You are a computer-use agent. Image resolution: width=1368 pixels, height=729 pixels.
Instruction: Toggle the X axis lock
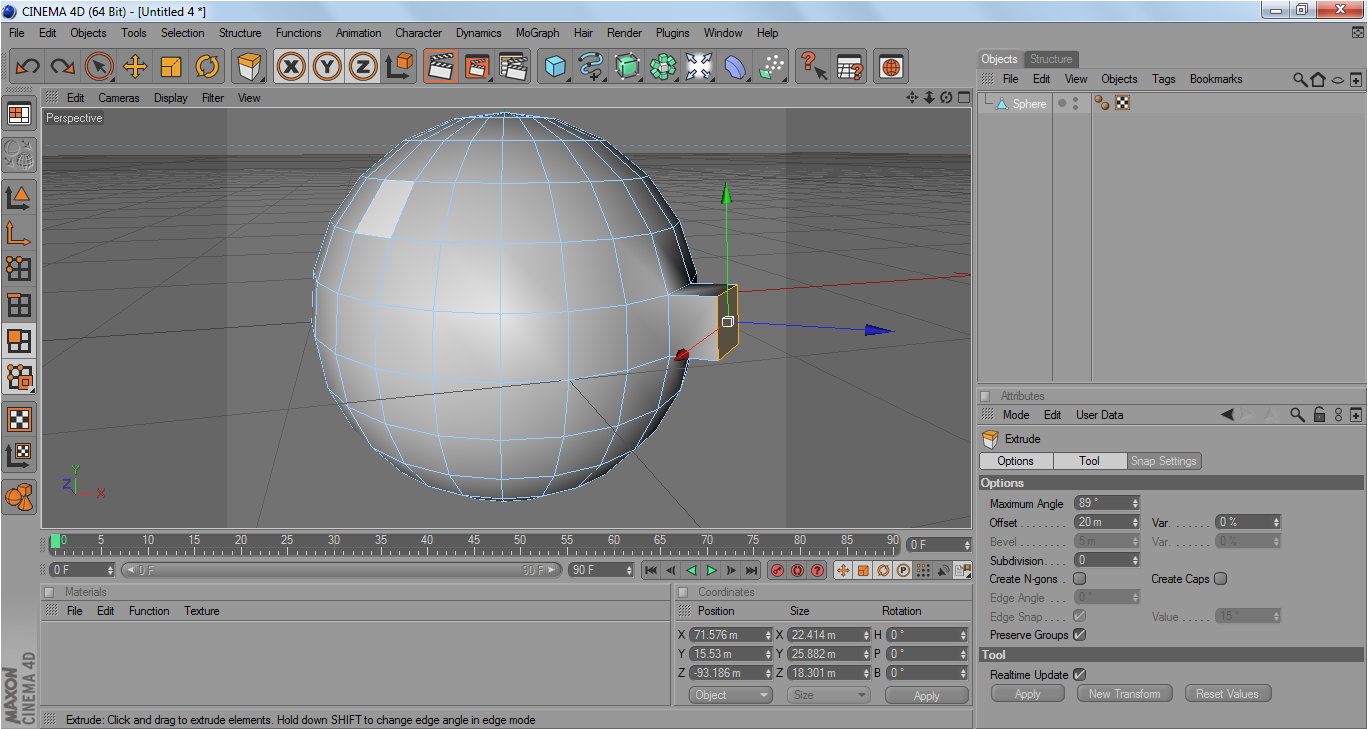pyautogui.click(x=291, y=67)
